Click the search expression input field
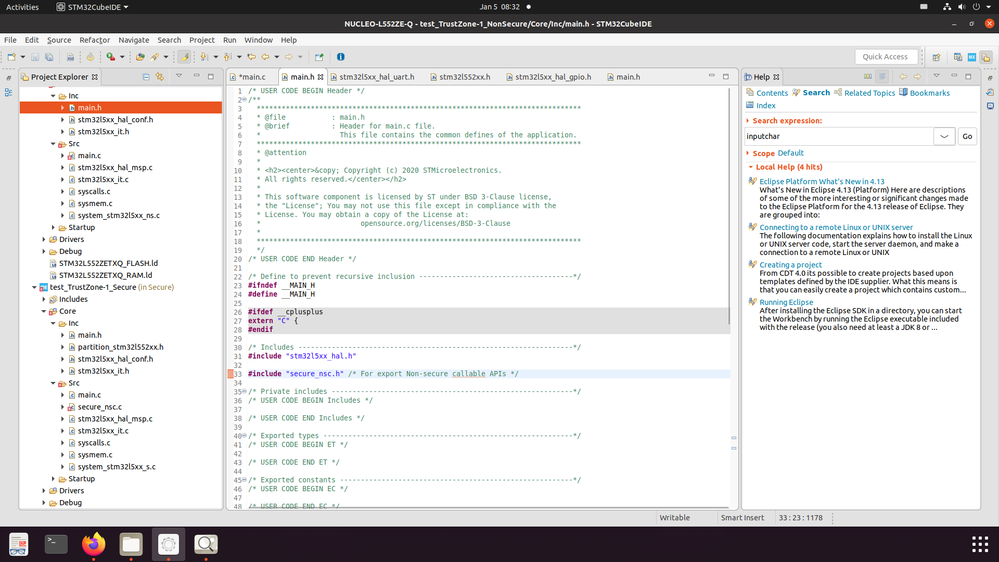Viewport: 999px width, 562px height. pyautogui.click(x=838, y=136)
